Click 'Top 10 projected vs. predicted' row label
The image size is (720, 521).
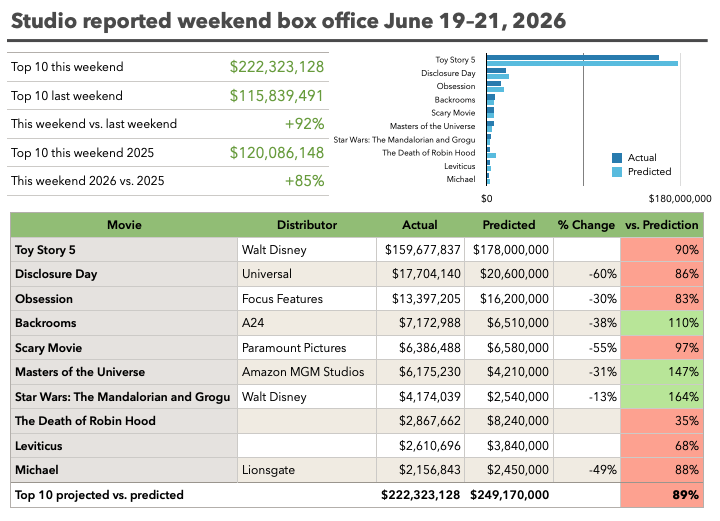pos(99,495)
